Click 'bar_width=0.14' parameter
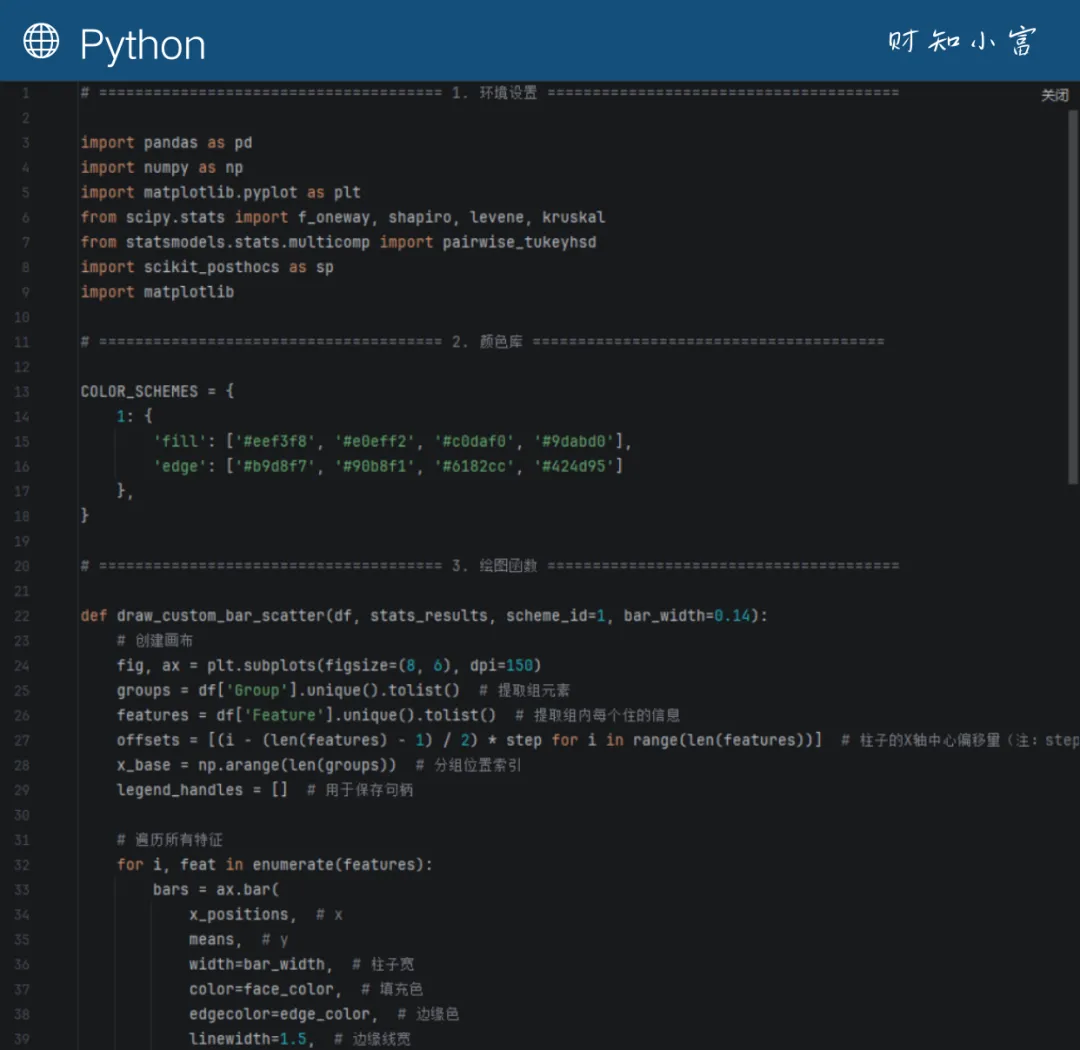The image size is (1080, 1050). 687,616
